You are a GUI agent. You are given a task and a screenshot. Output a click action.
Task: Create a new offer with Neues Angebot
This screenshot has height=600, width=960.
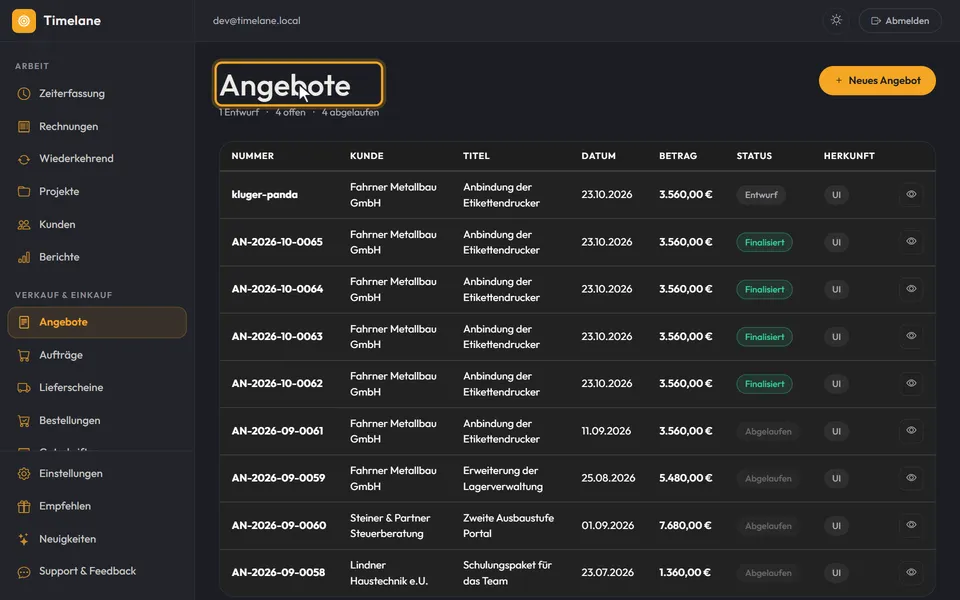click(877, 81)
